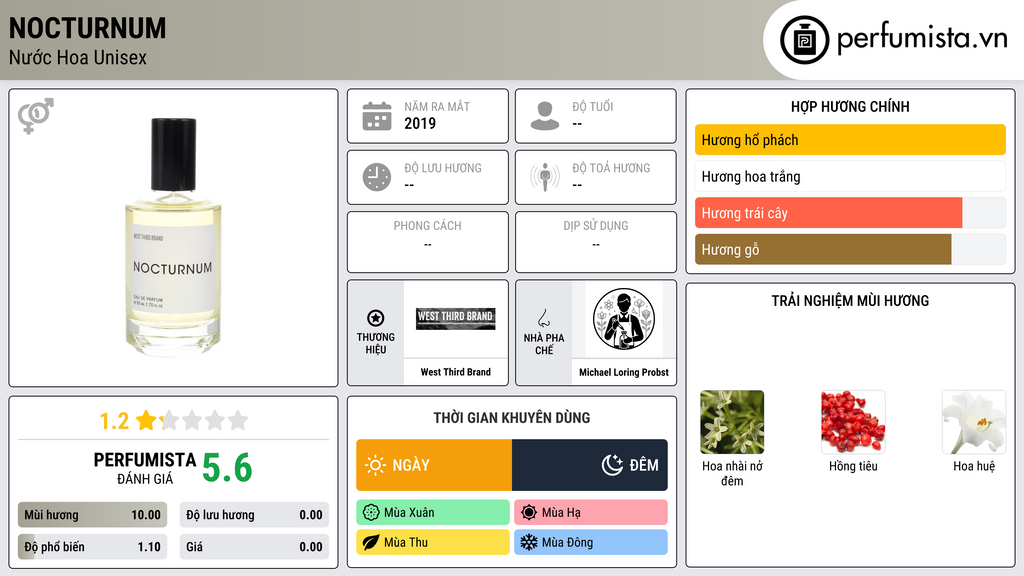Screen dimensions: 1024x576
Task: Click the 5.6 Perfumista rating score
Action: tap(227, 468)
